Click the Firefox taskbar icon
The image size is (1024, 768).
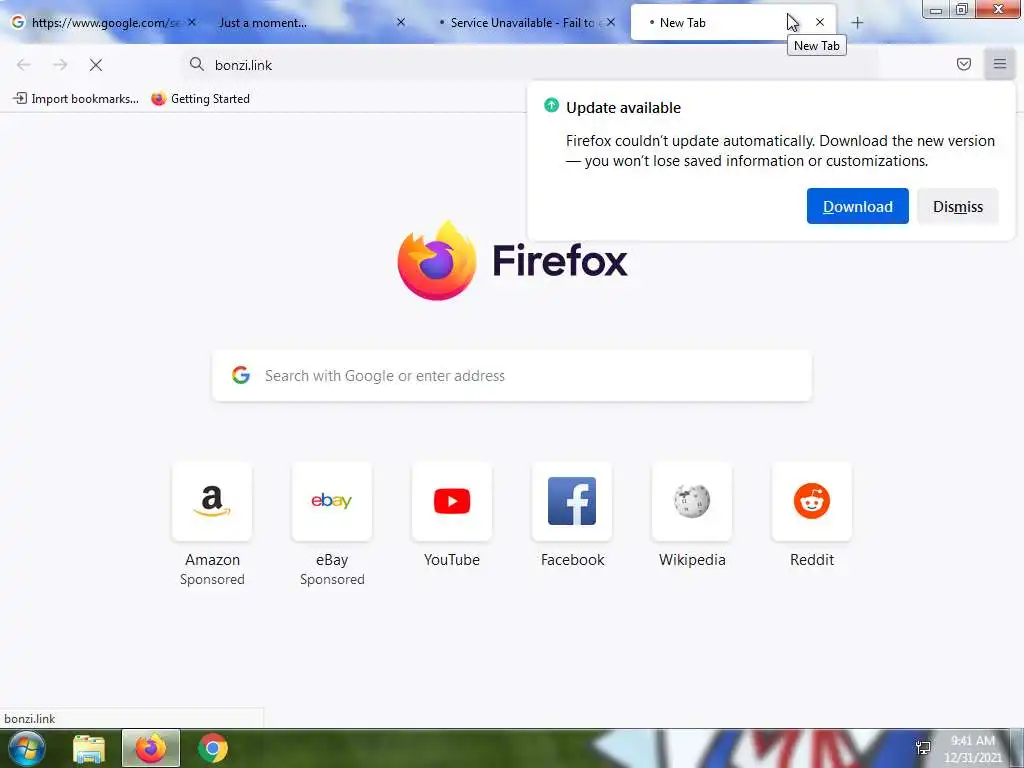point(151,748)
